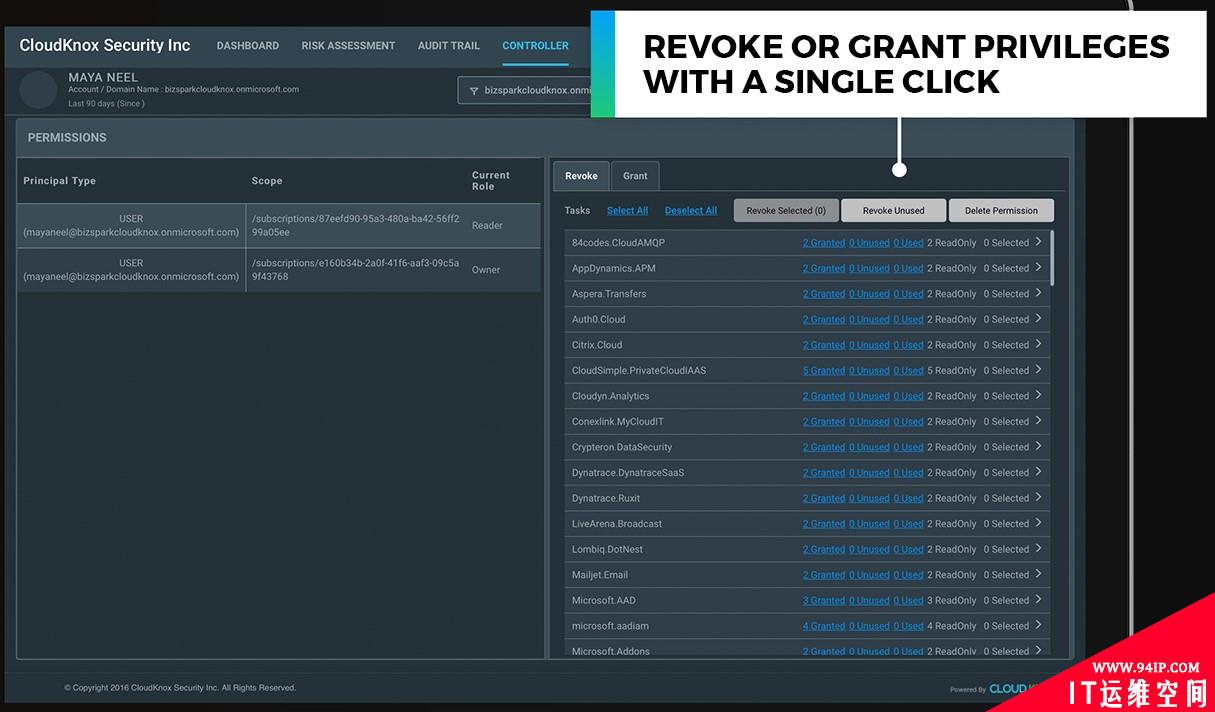Expand the Crypteron.DataSecurity row chevron
Screen dimensions: 1215x712
(1039, 447)
